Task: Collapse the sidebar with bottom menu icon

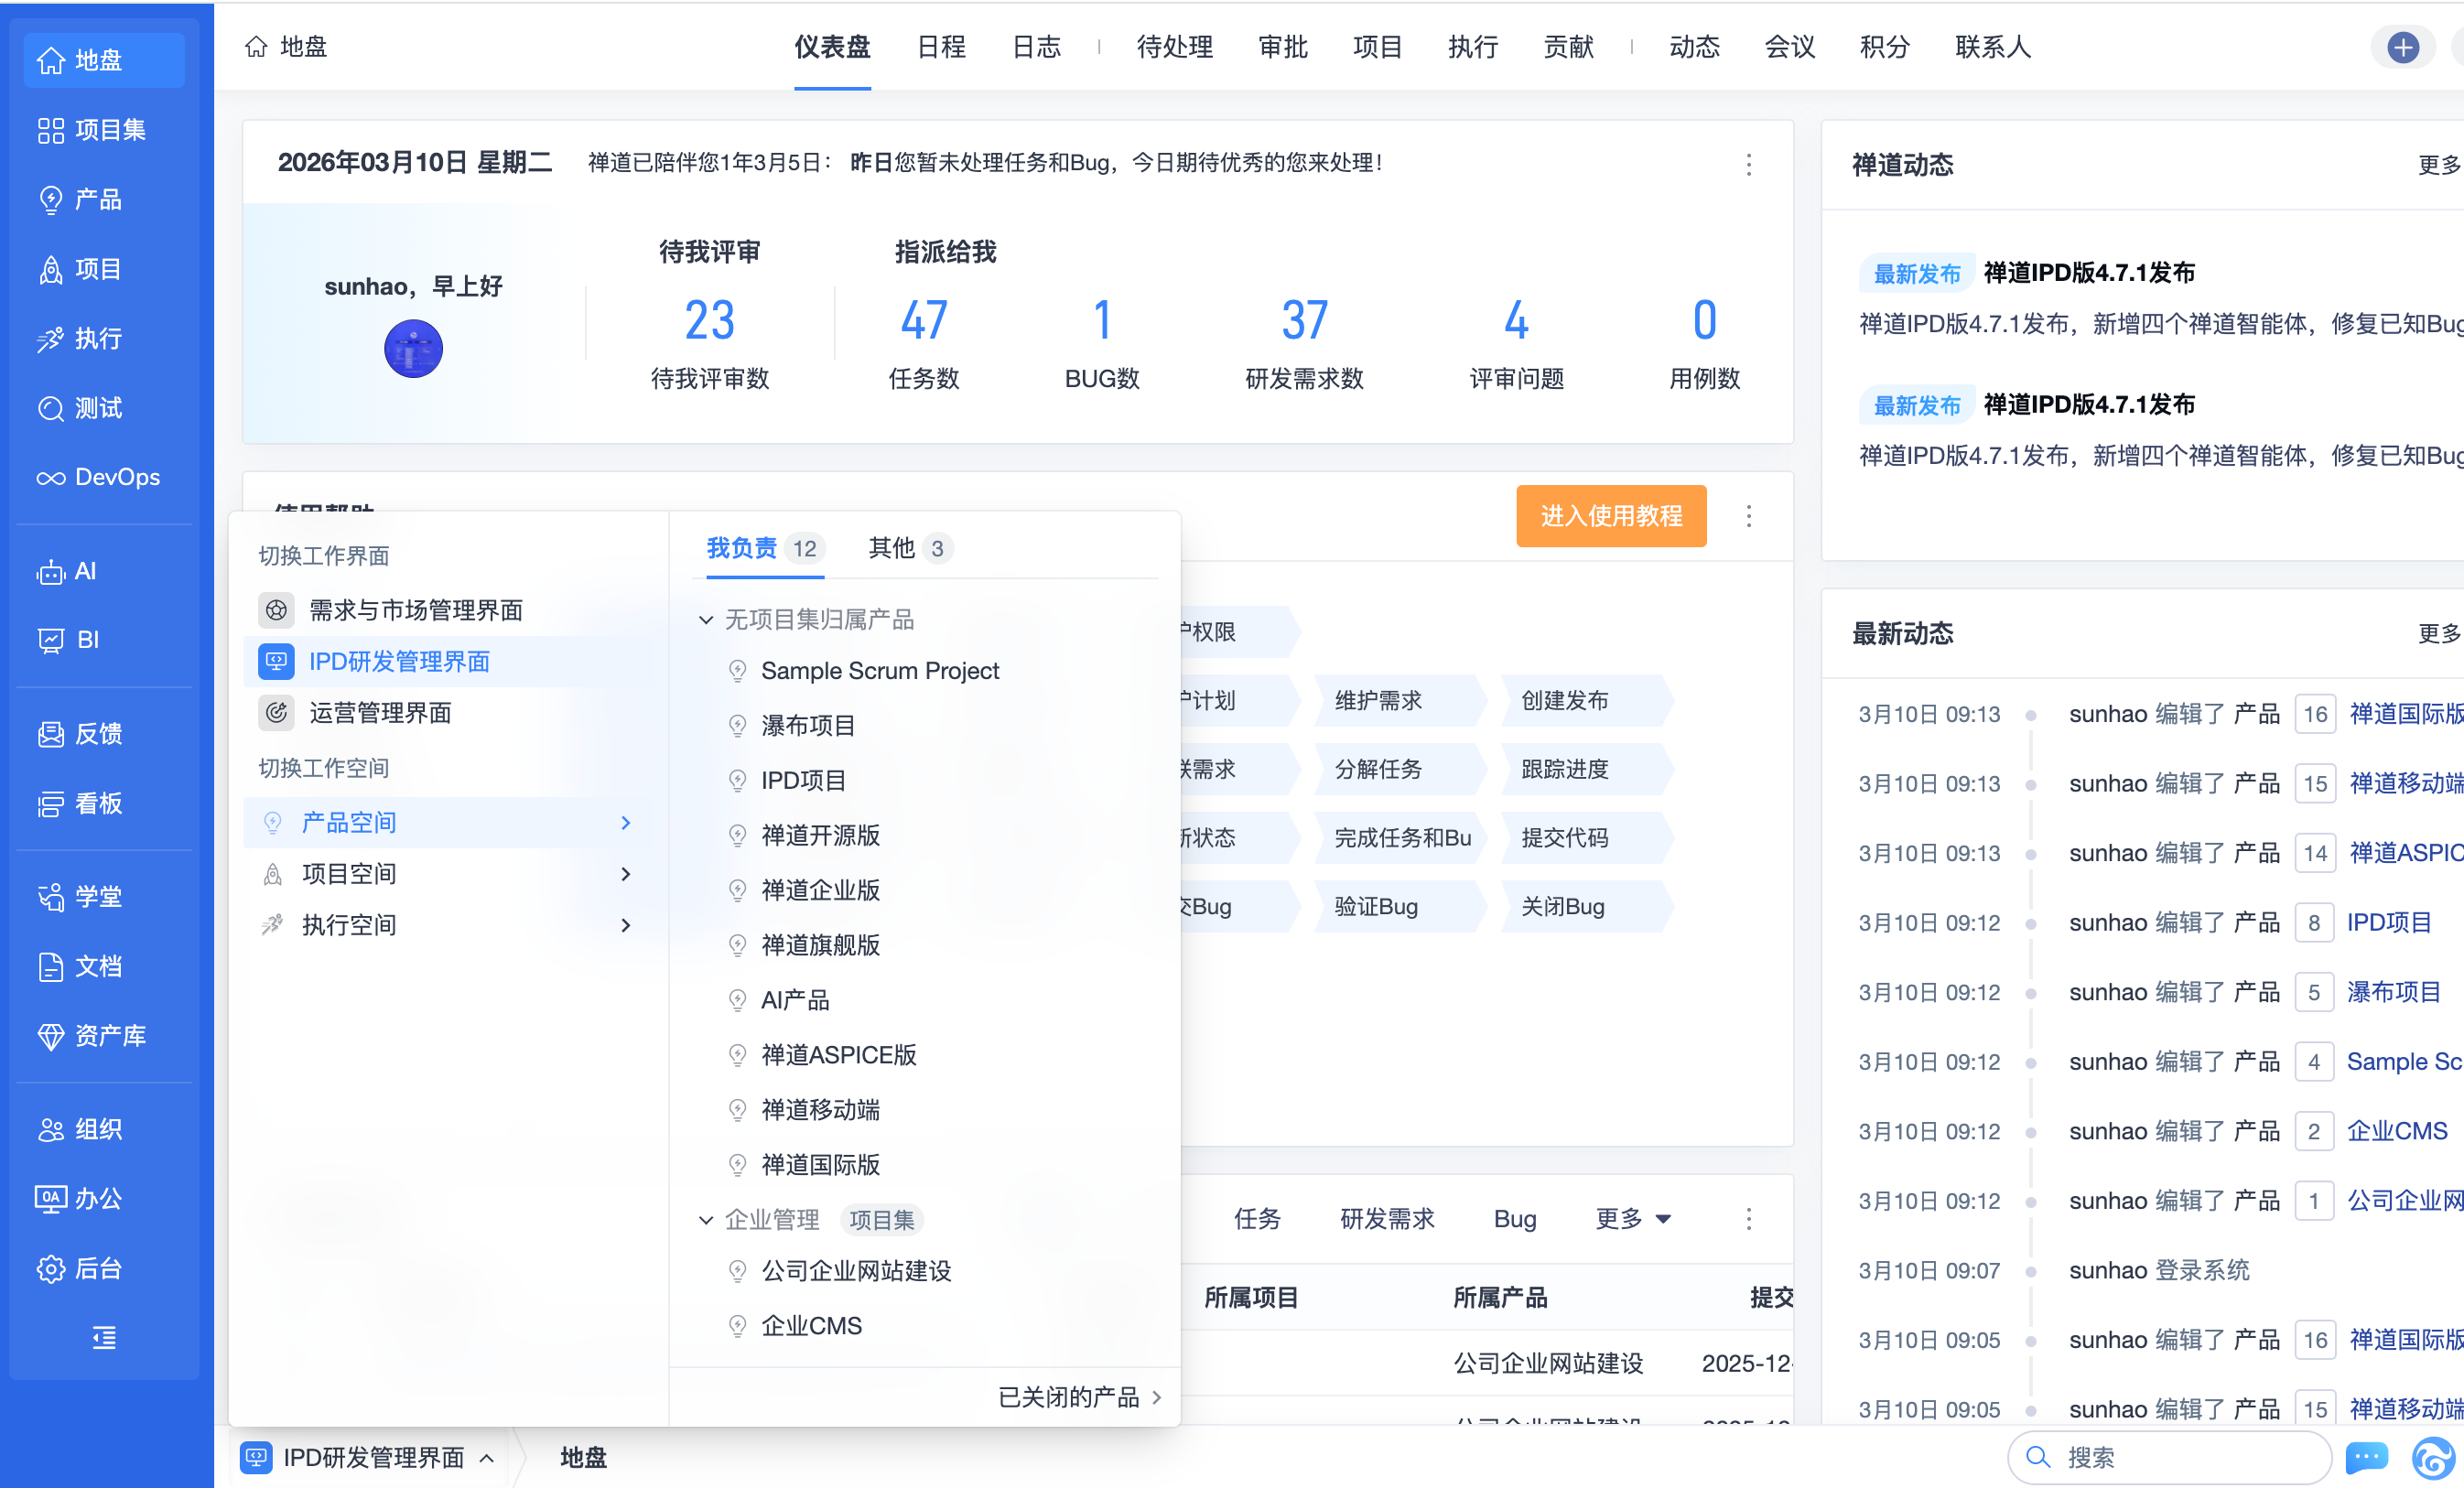Action: tap(104, 1338)
